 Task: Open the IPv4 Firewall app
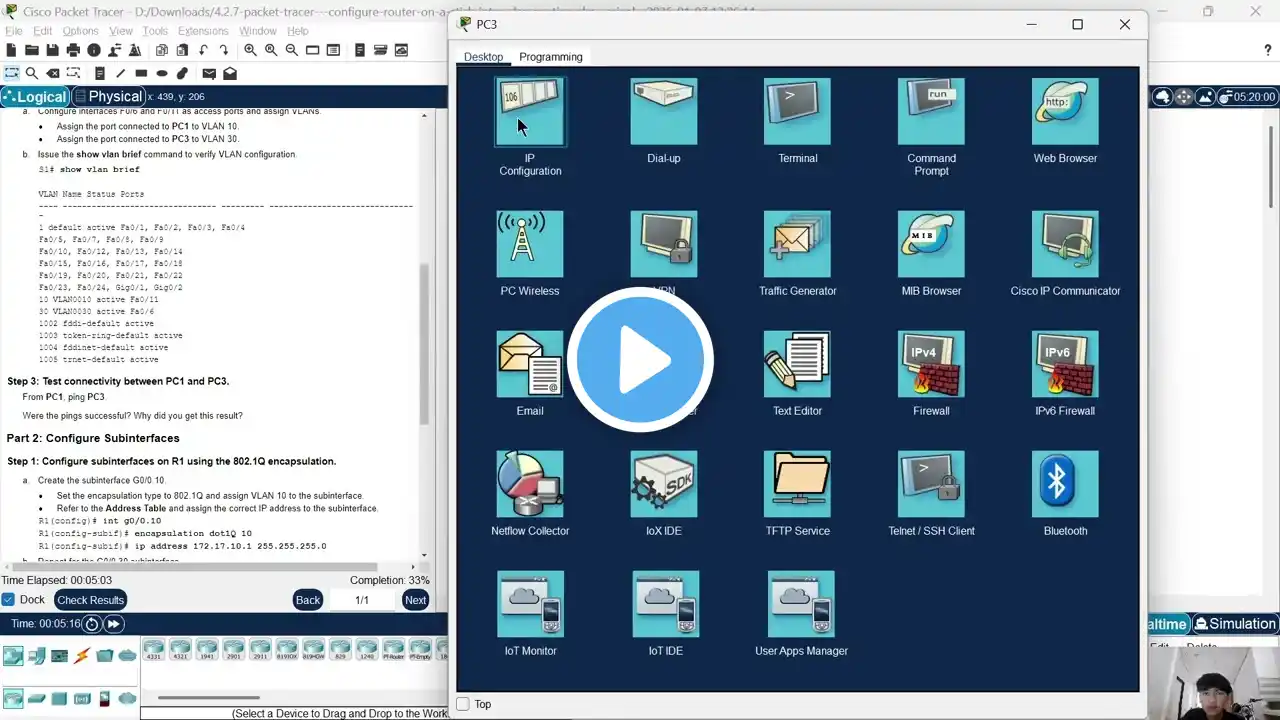pos(931,364)
